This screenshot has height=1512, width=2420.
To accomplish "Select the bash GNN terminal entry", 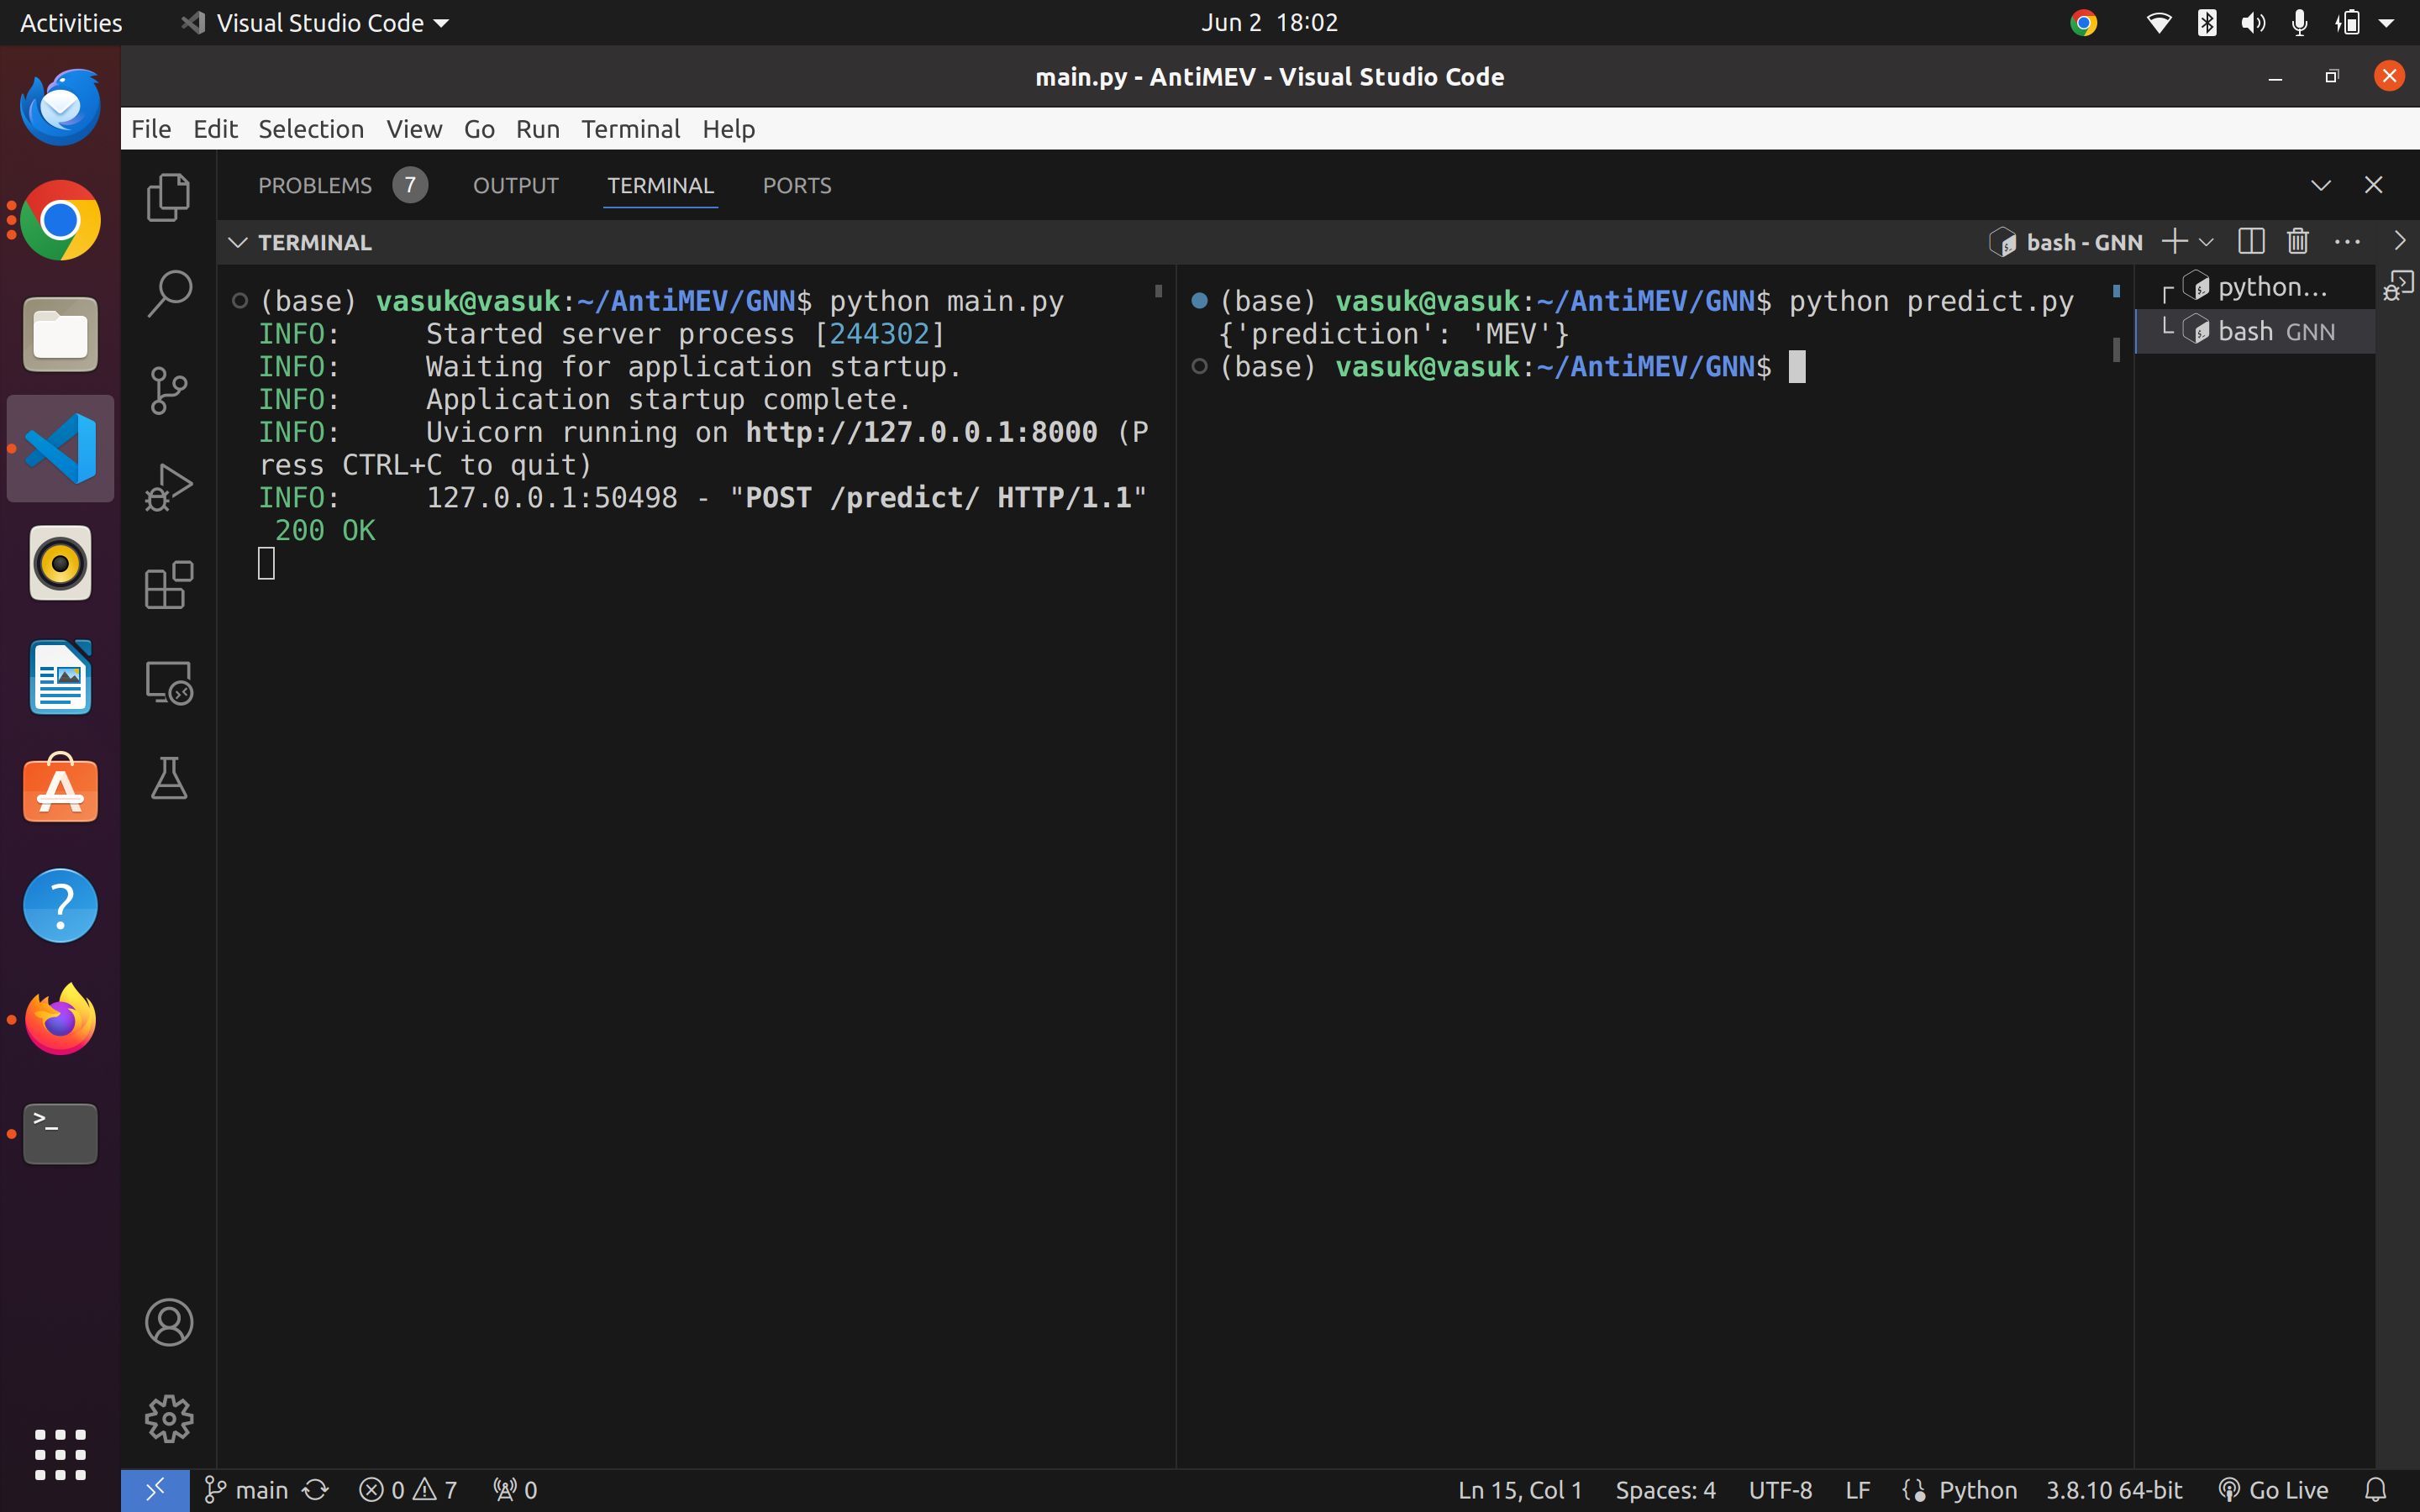I will tap(2255, 331).
